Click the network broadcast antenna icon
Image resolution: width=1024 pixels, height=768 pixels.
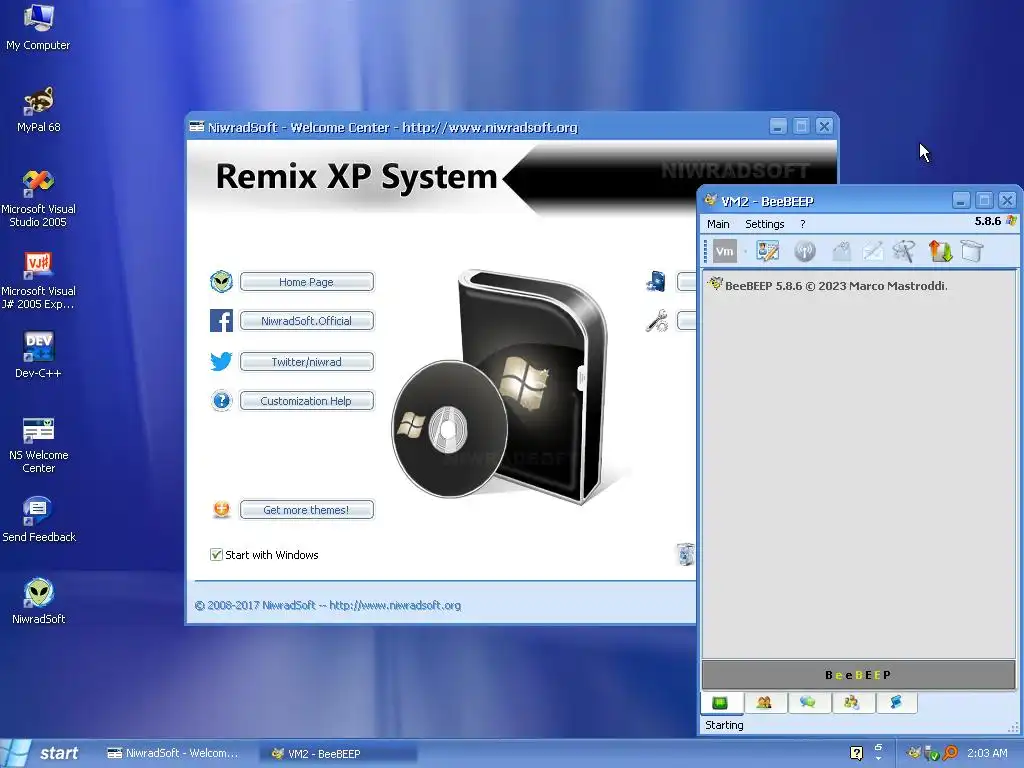(x=805, y=251)
